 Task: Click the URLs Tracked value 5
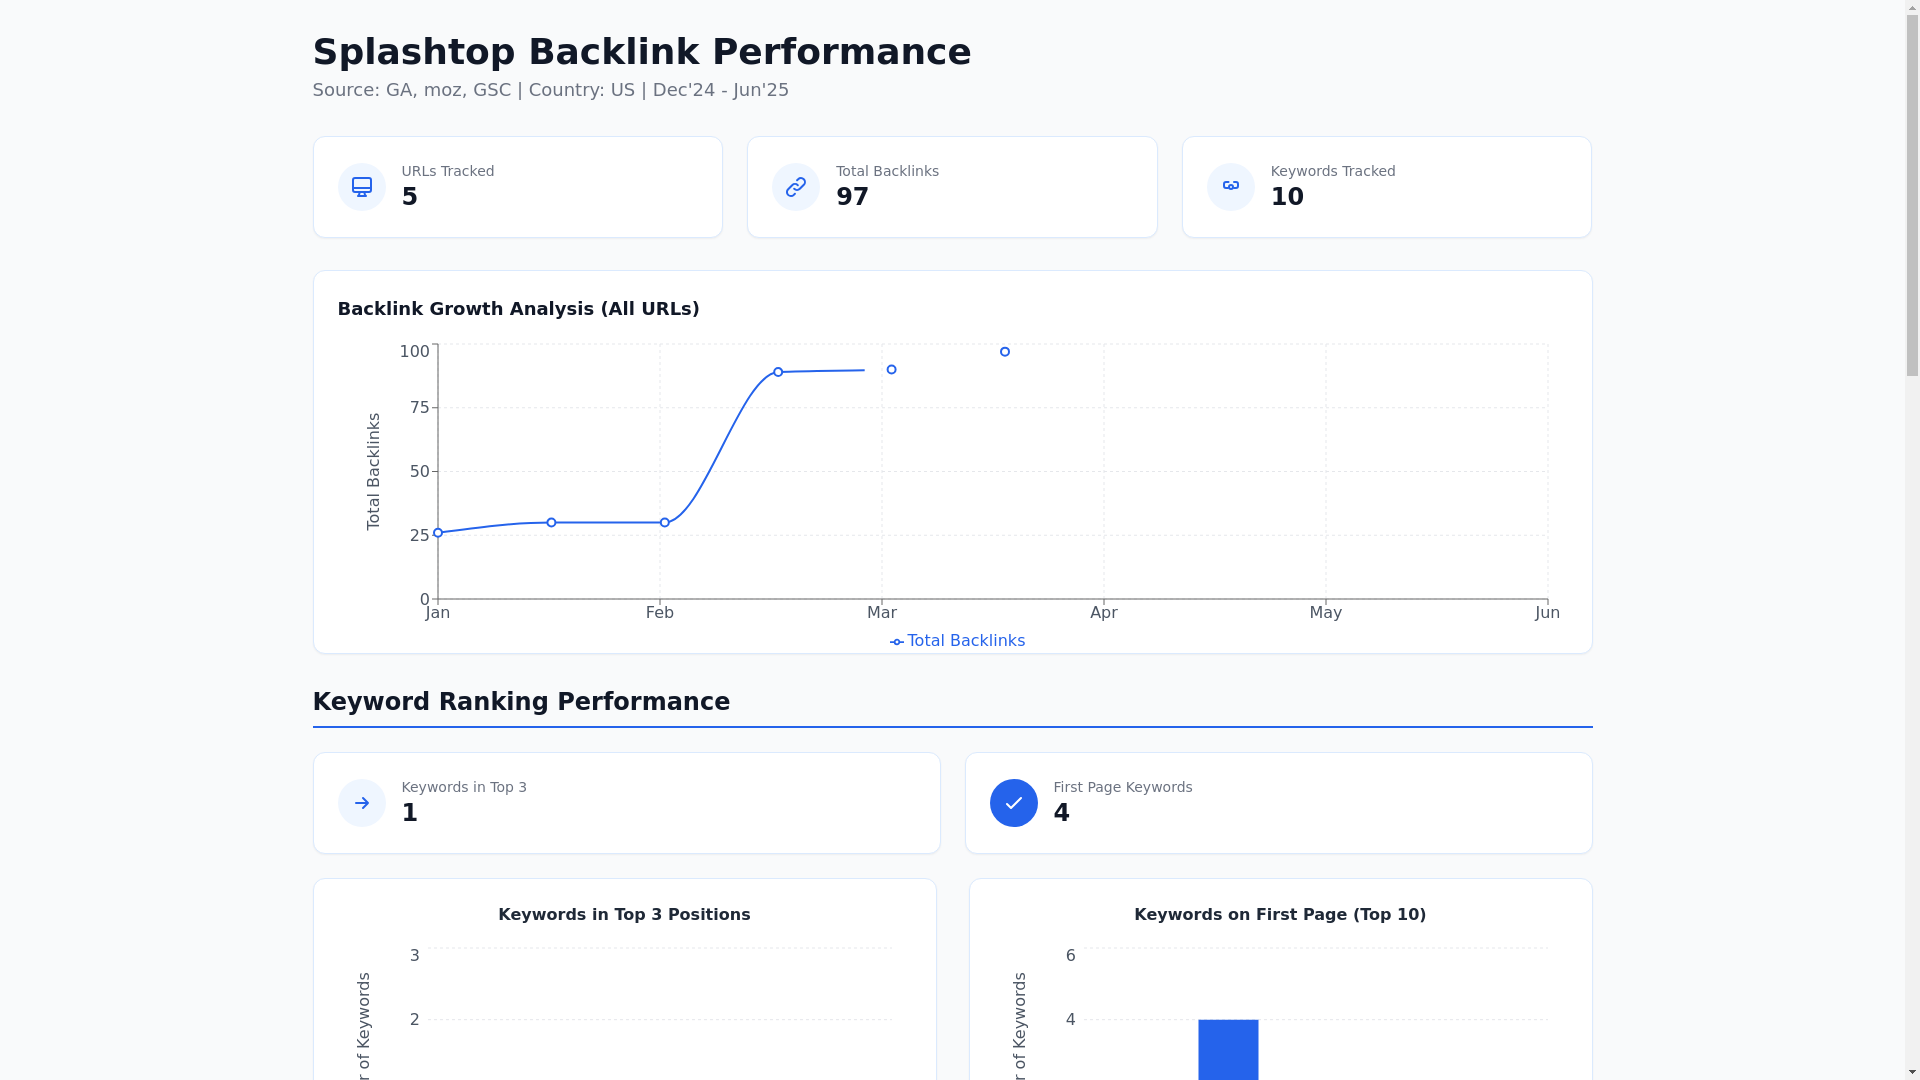click(x=410, y=197)
